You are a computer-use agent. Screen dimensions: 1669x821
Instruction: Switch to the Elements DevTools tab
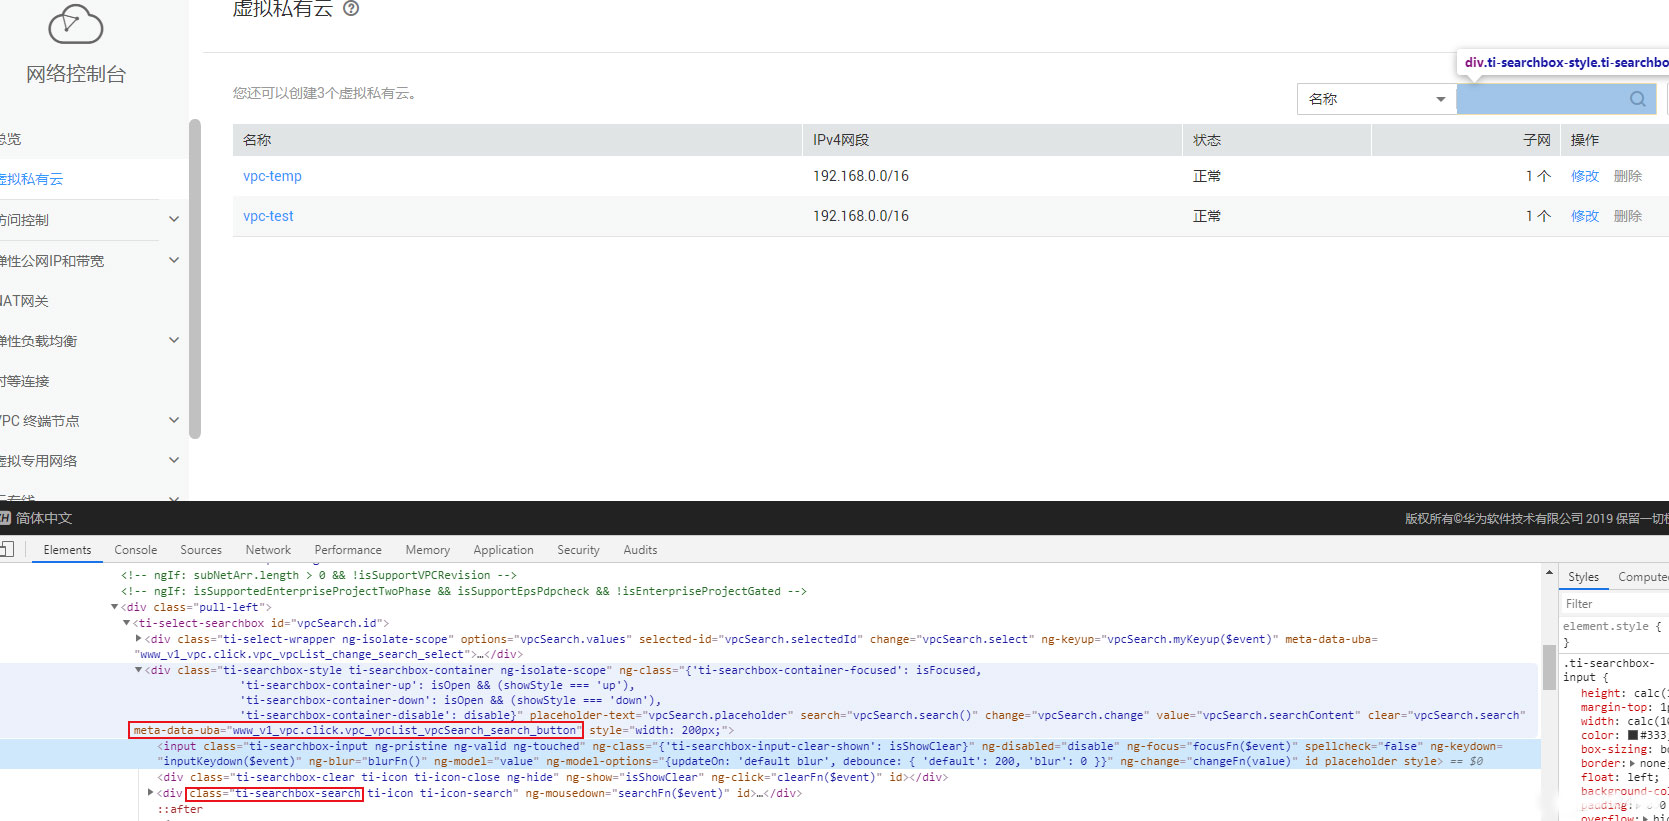point(67,550)
